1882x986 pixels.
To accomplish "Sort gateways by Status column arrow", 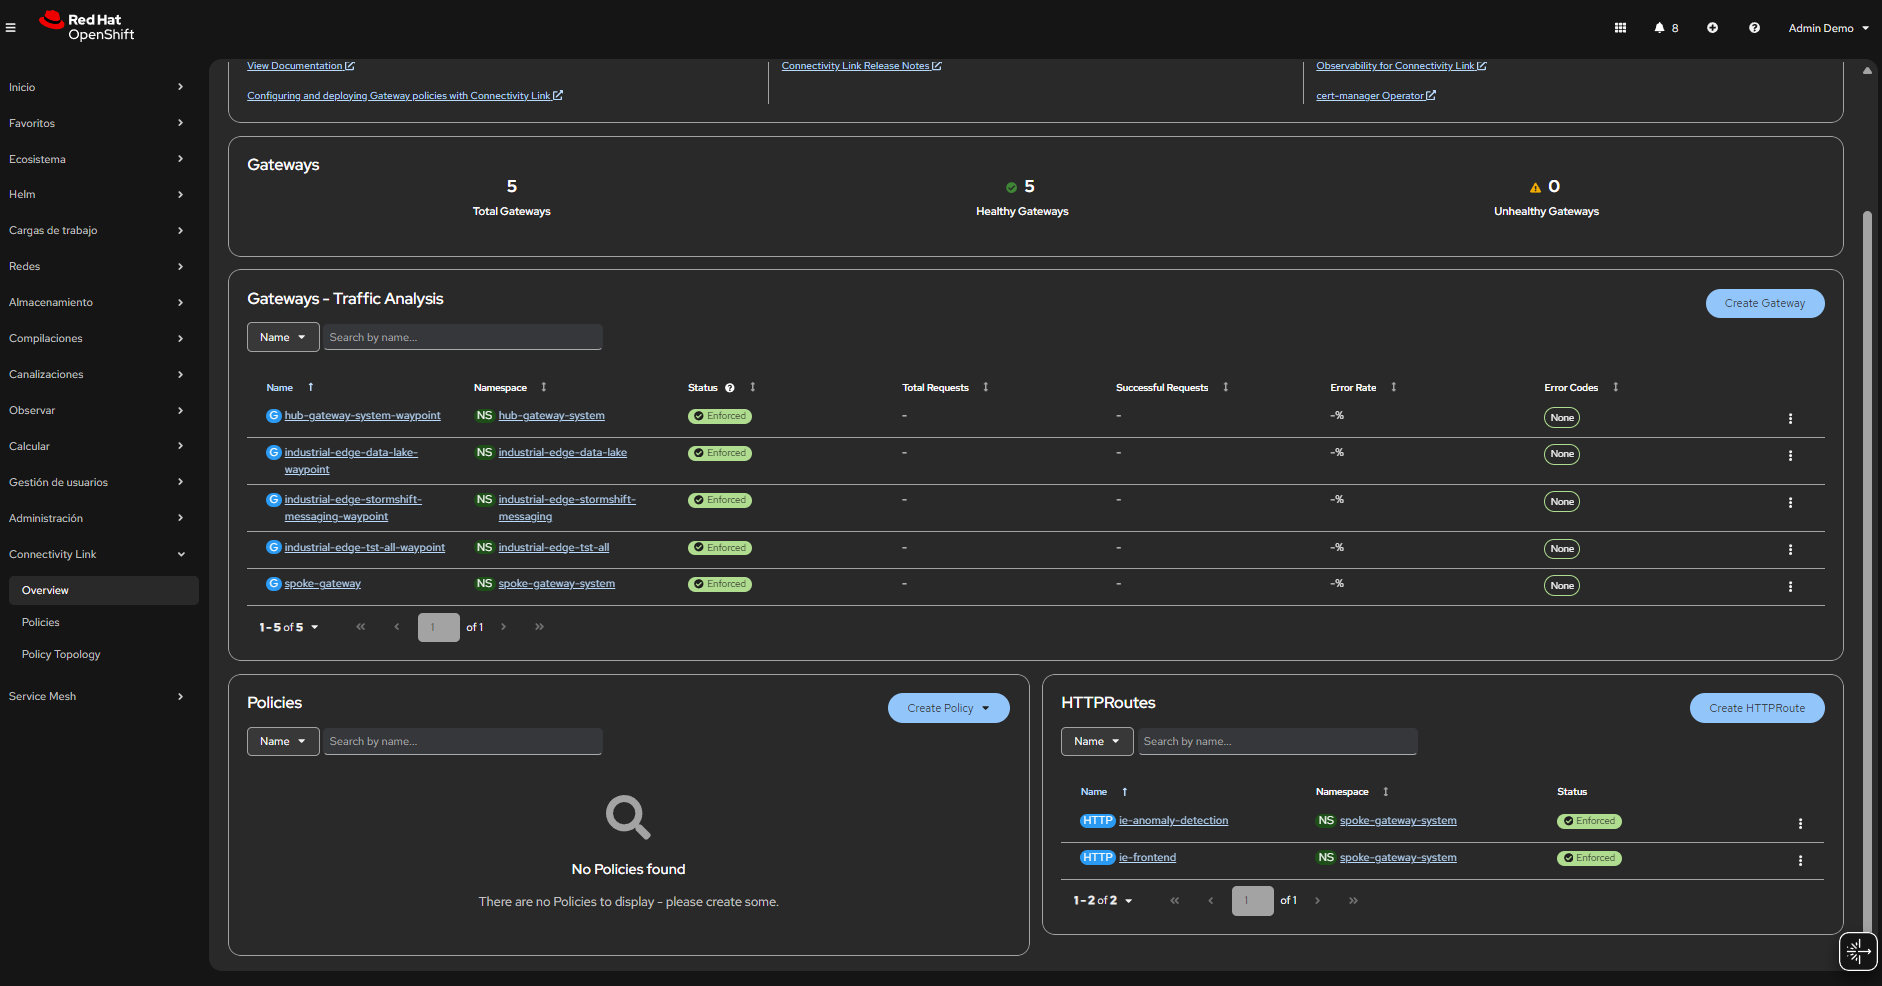I will (752, 387).
